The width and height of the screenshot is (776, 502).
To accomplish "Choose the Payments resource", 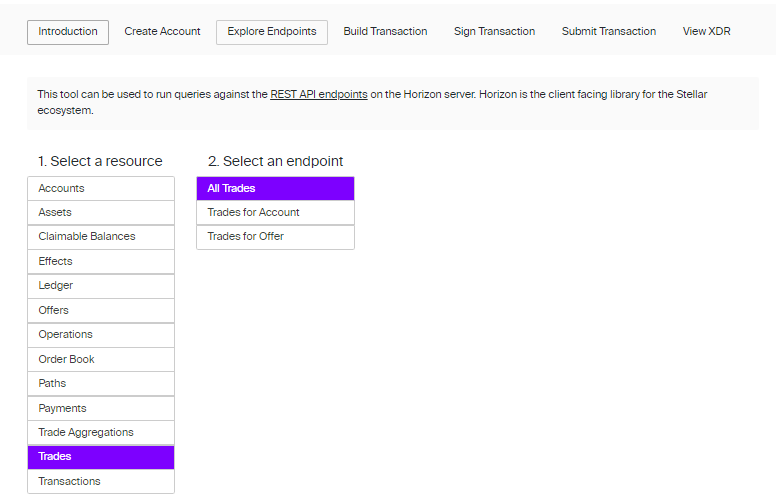I will [x=101, y=408].
